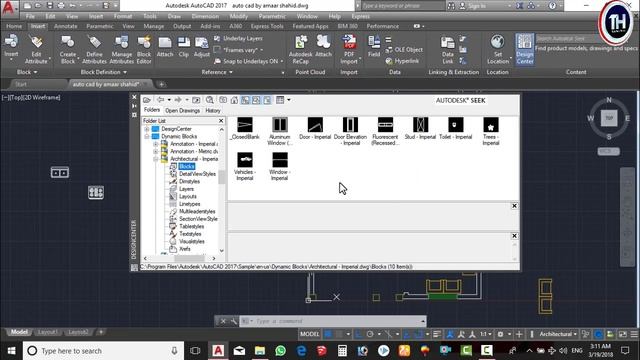
Task: Select the OLE Object command
Action: click(404, 49)
